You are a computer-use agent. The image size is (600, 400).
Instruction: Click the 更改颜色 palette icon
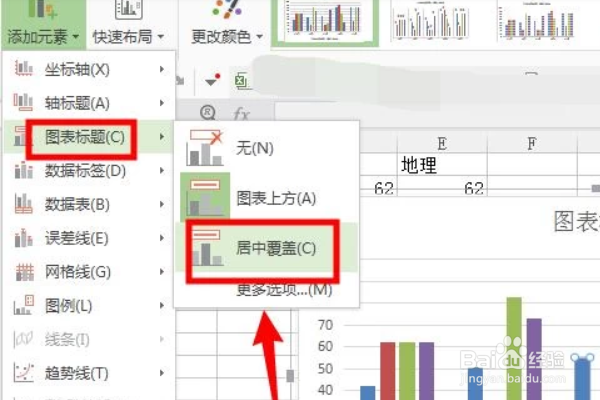point(227,9)
